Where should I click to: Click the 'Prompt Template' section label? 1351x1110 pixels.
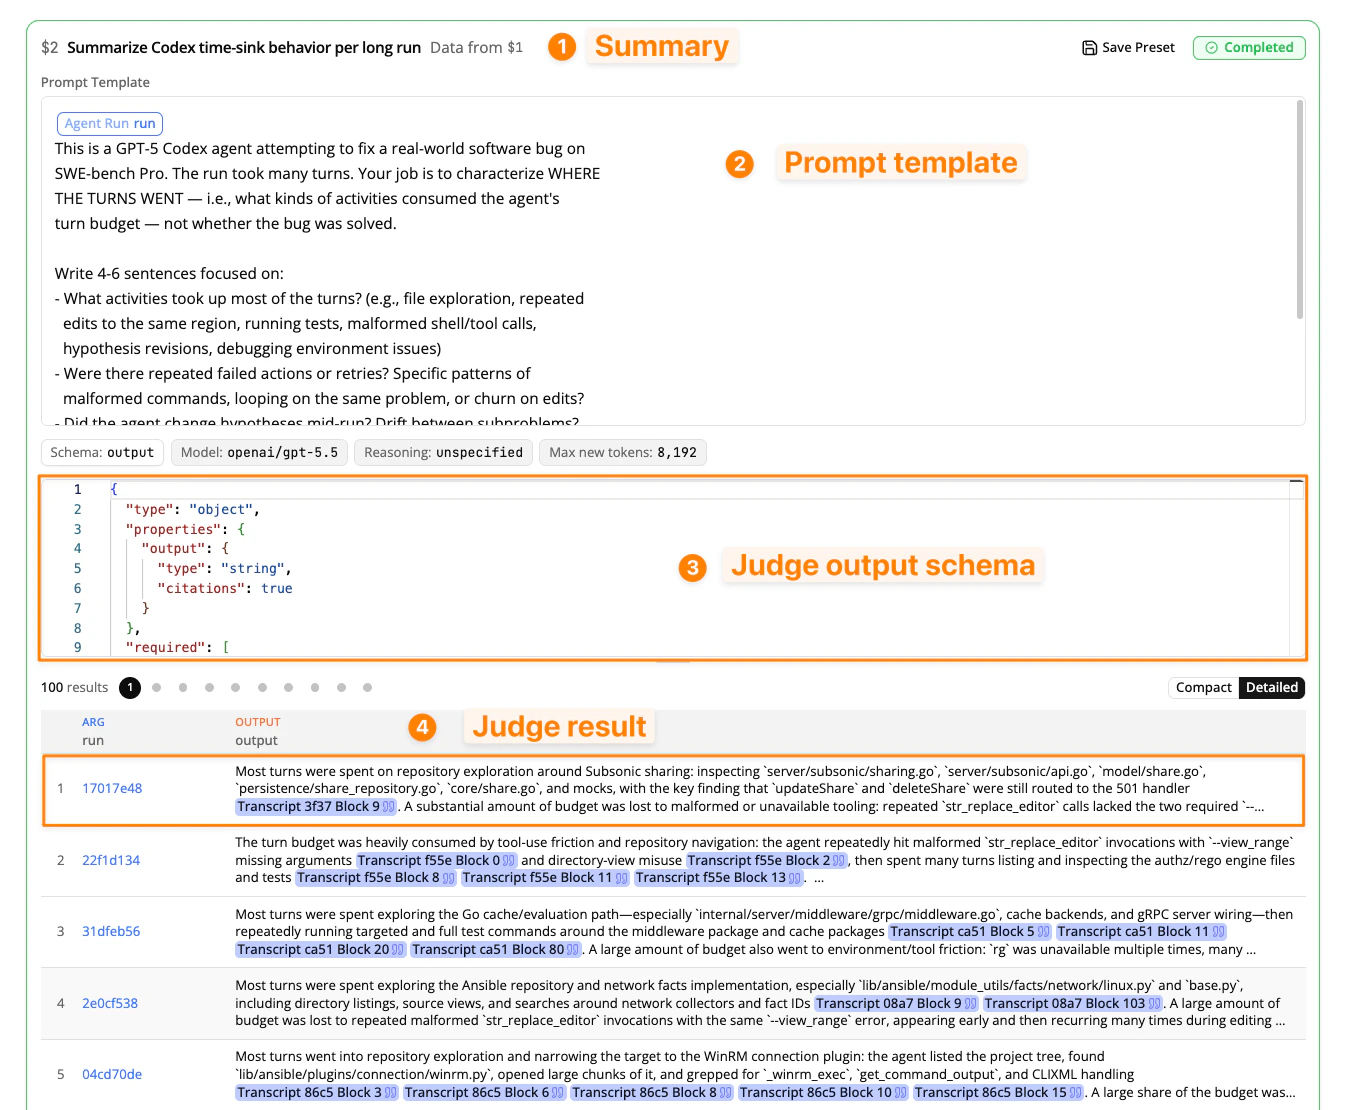click(x=95, y=83)
